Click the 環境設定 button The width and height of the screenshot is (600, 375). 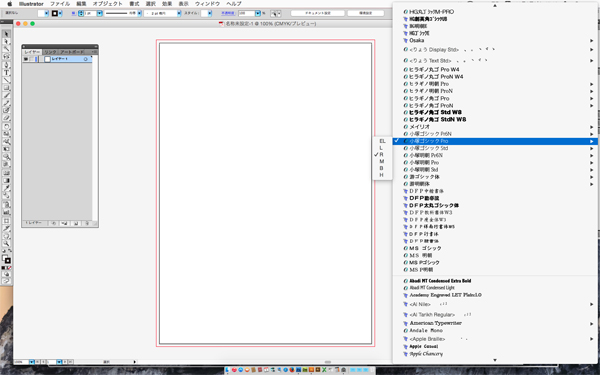click(x=365, y=13)
